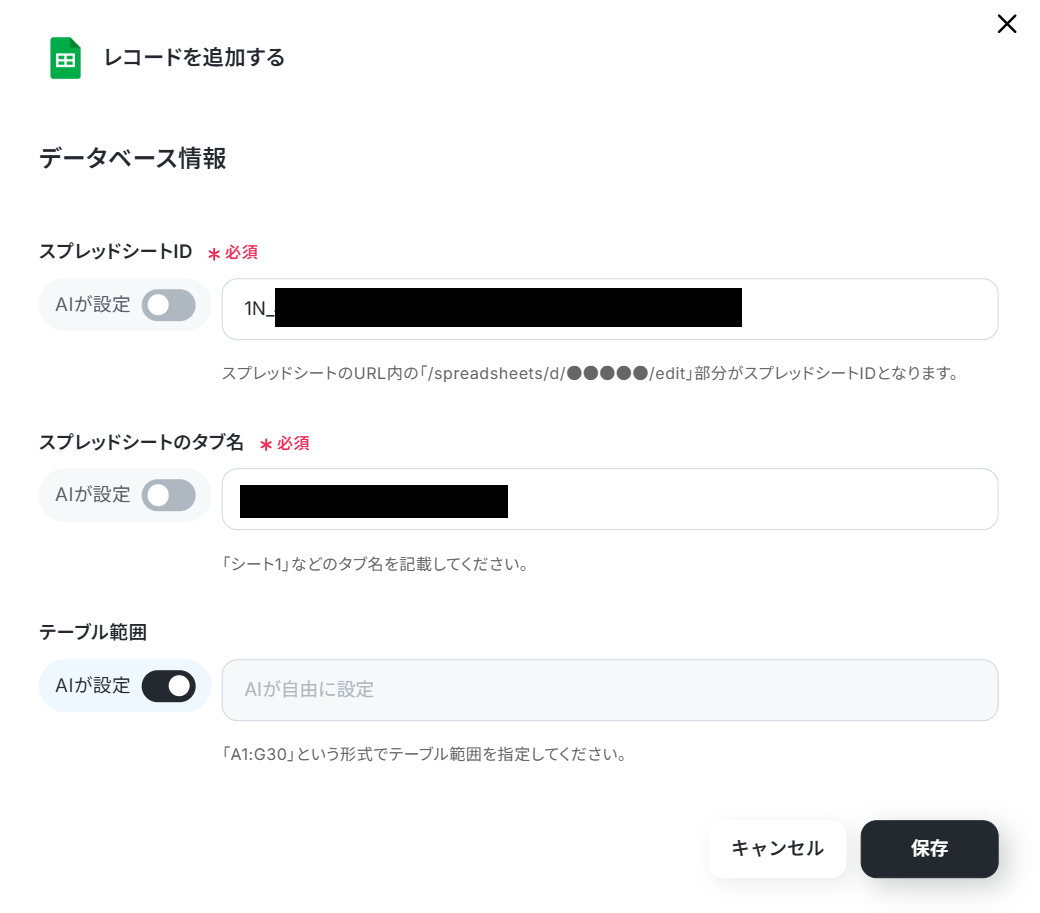Click the 必須 marker beside スプレッドシートID
This screenshot has height=913, width=1040.
tap(233, 253)
